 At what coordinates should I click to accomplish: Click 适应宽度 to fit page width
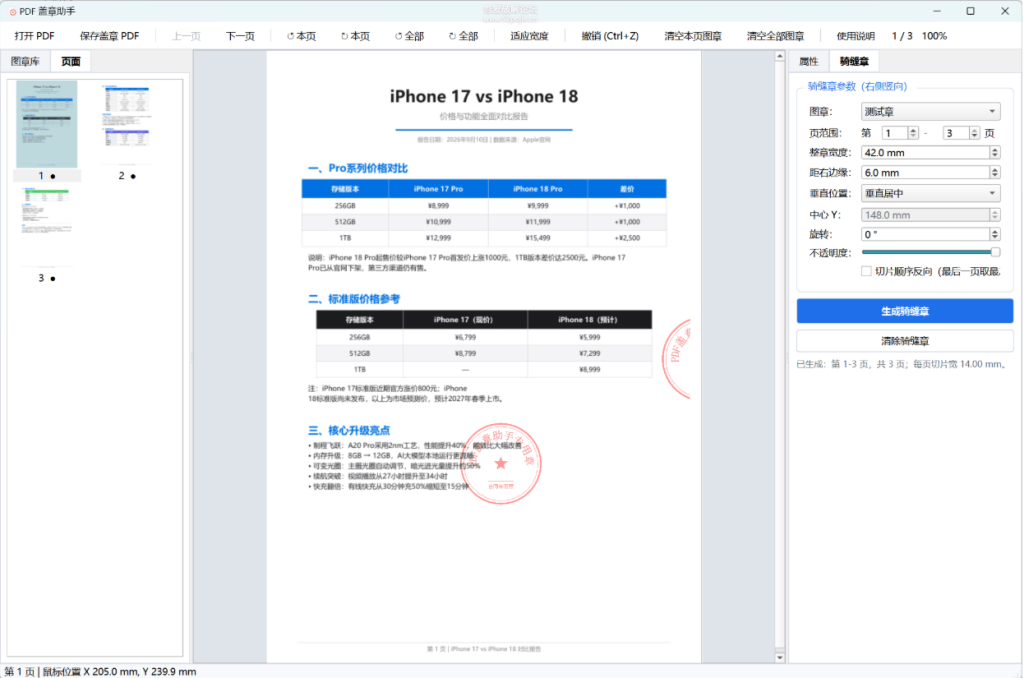coord(530,36)
